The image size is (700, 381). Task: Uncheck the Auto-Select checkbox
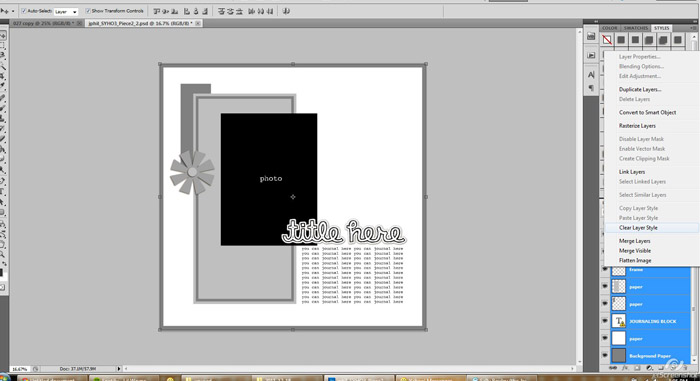pyautogui.click(x=24, y=11)
